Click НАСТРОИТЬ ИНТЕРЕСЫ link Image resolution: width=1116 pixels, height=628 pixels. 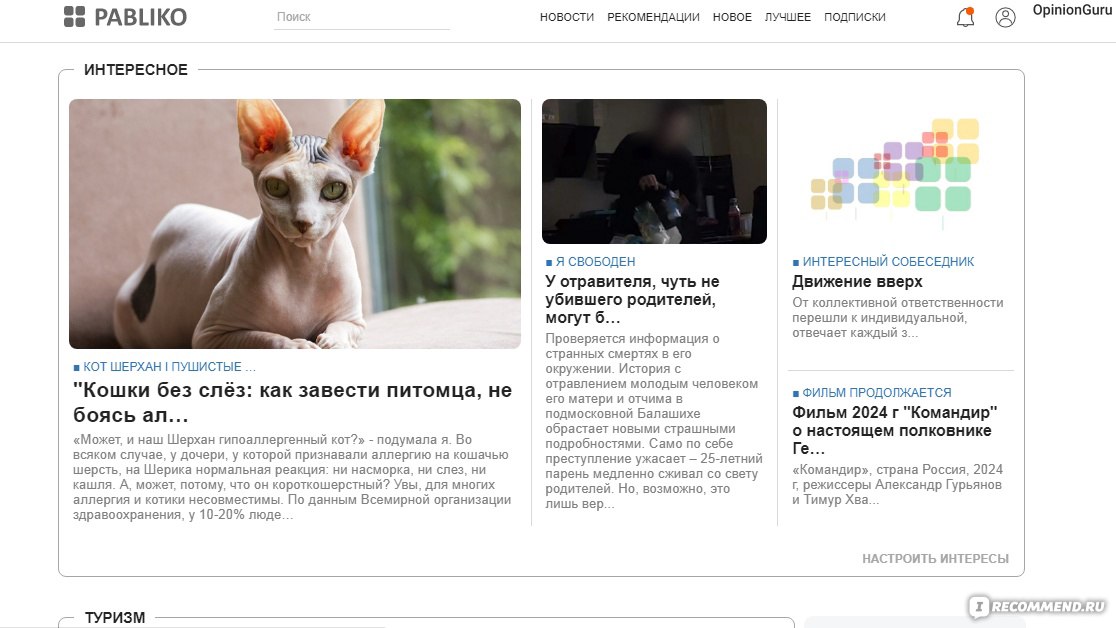click(x=935, y=558)
